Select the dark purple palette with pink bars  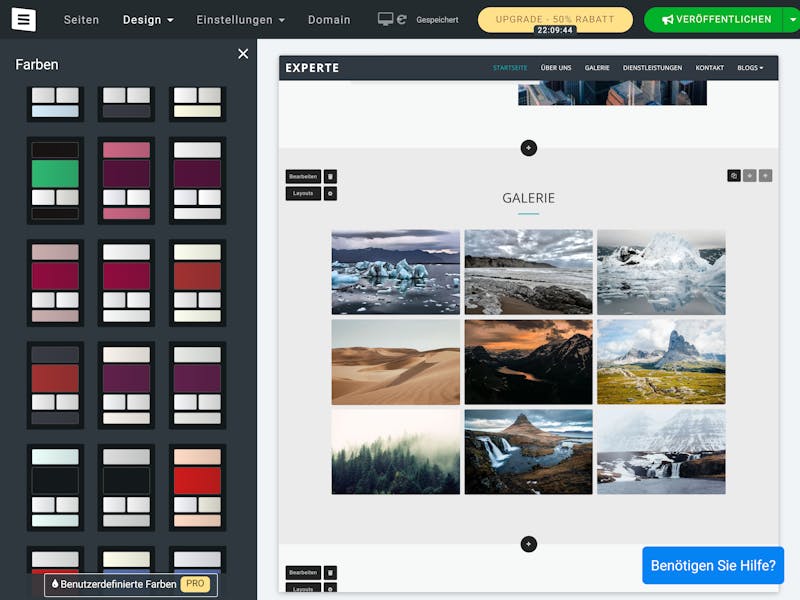click(x=126, y=181)
